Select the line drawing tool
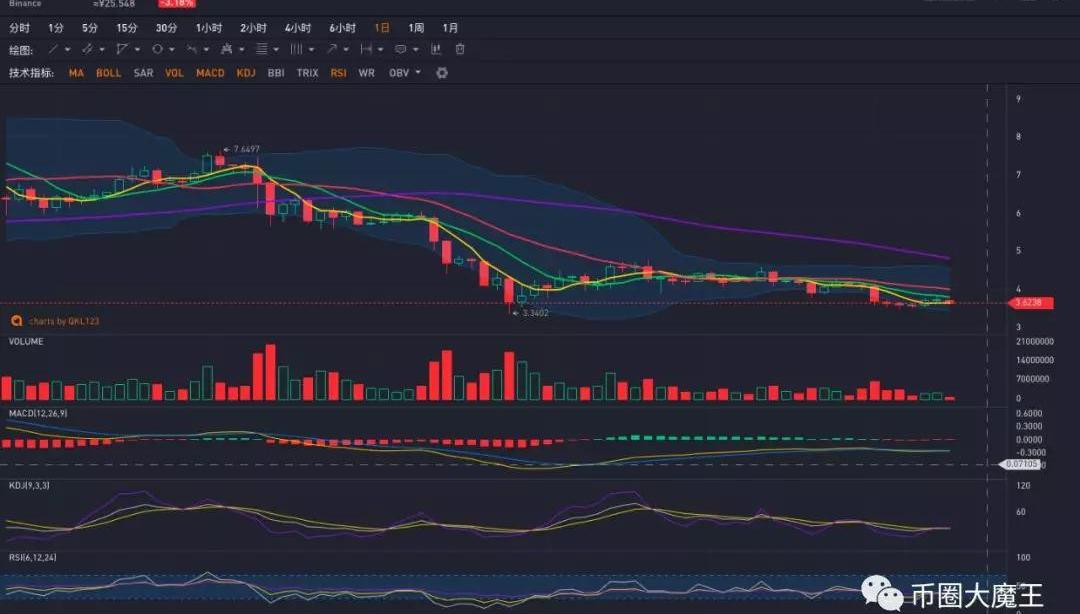Screen dimensions: 1080x614 click(53, 49)
